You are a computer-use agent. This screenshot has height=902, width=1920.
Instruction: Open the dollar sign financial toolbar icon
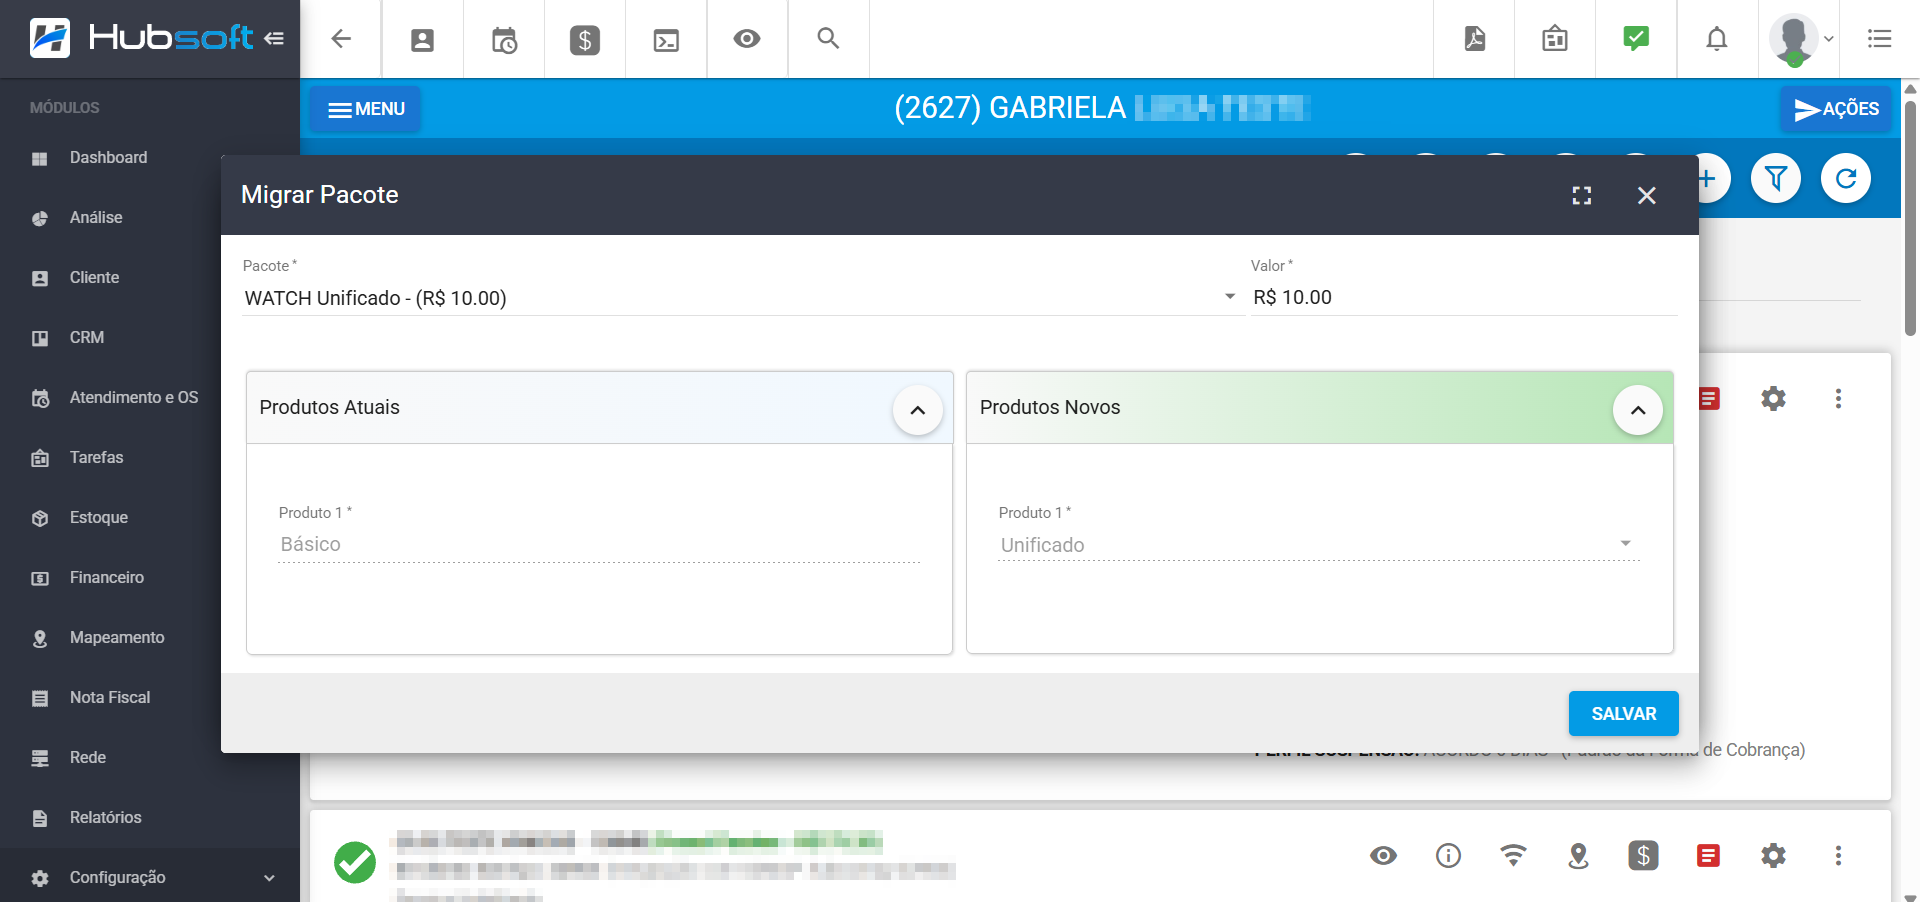pyautogui.click(x=585, y=40)
